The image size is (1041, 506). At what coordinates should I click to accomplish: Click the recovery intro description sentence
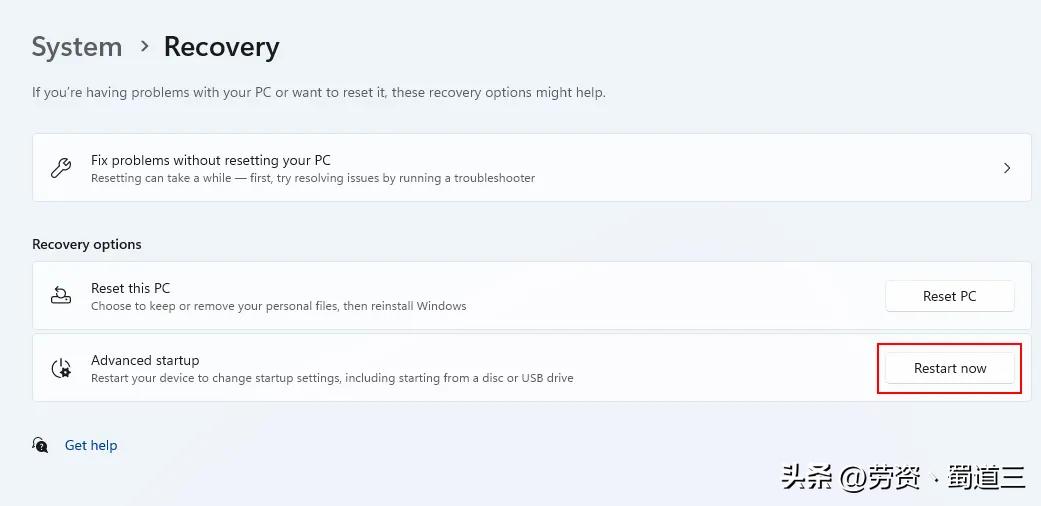[319, 92]
